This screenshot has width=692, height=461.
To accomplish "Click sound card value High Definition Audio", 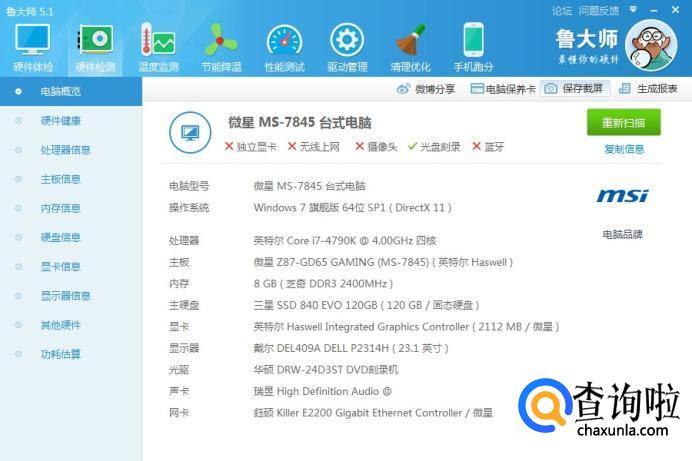I will tap(323, 391).
